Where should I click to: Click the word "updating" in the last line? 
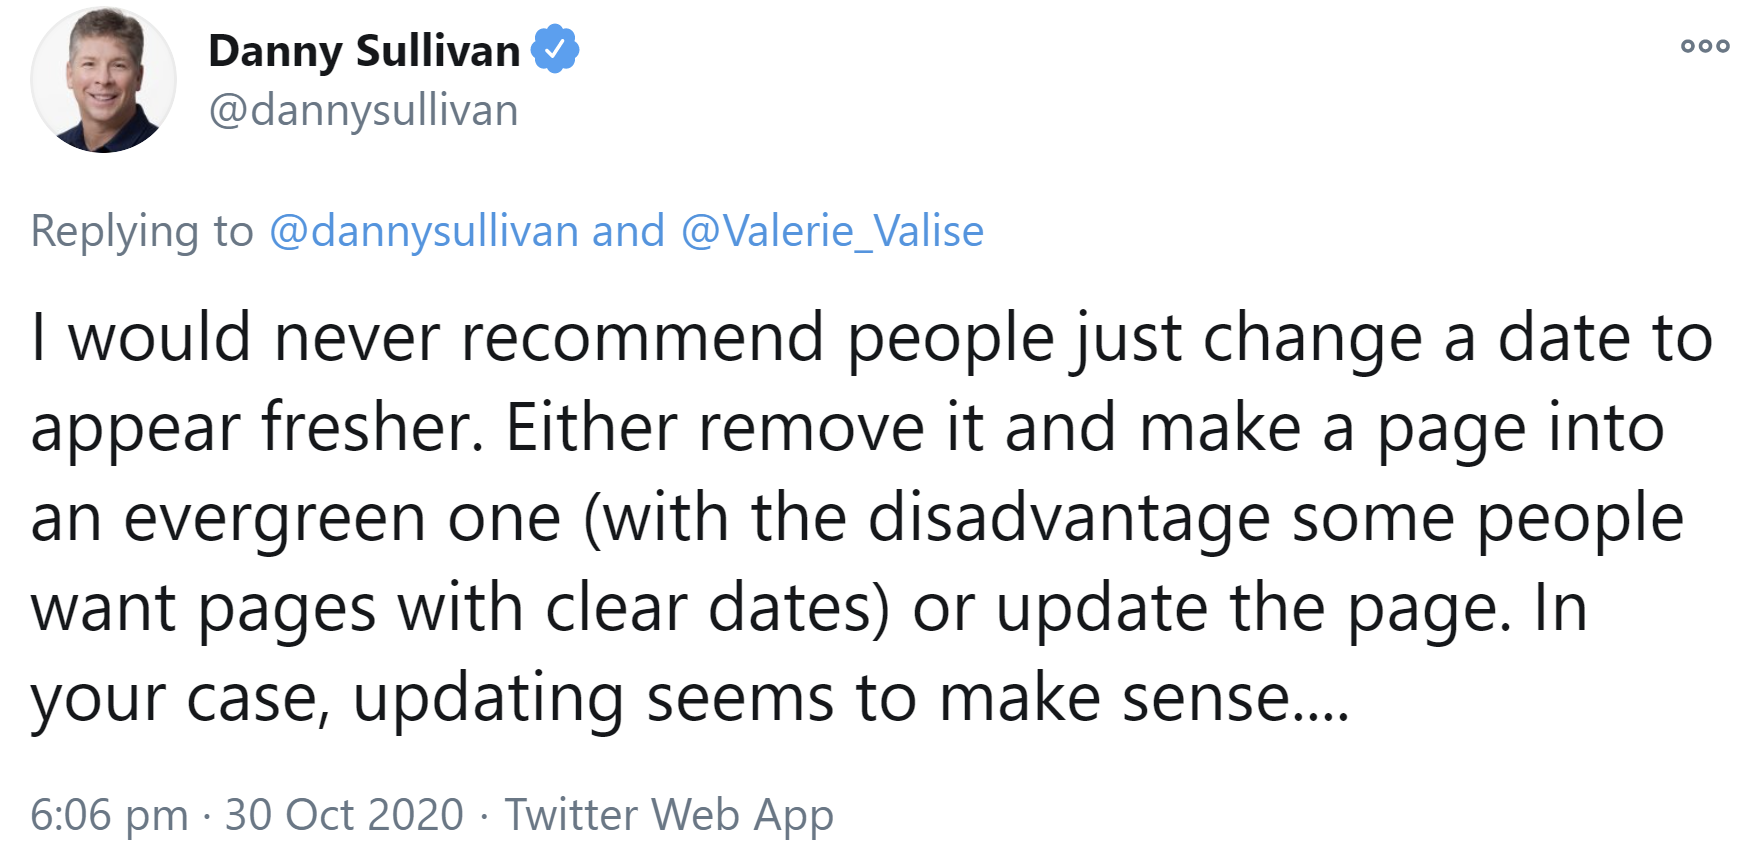pos(488,698)
